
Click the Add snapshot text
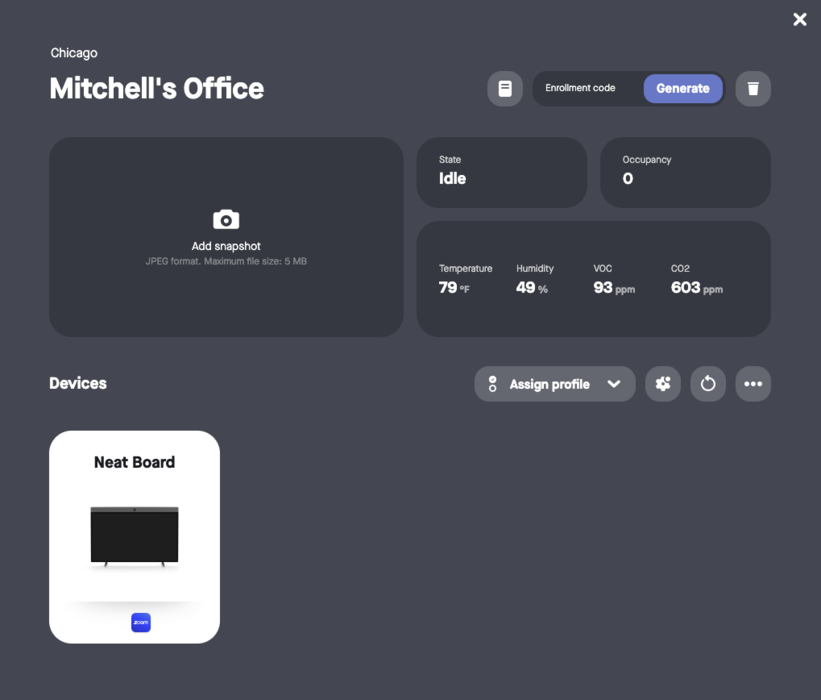[x=226, y=246]
